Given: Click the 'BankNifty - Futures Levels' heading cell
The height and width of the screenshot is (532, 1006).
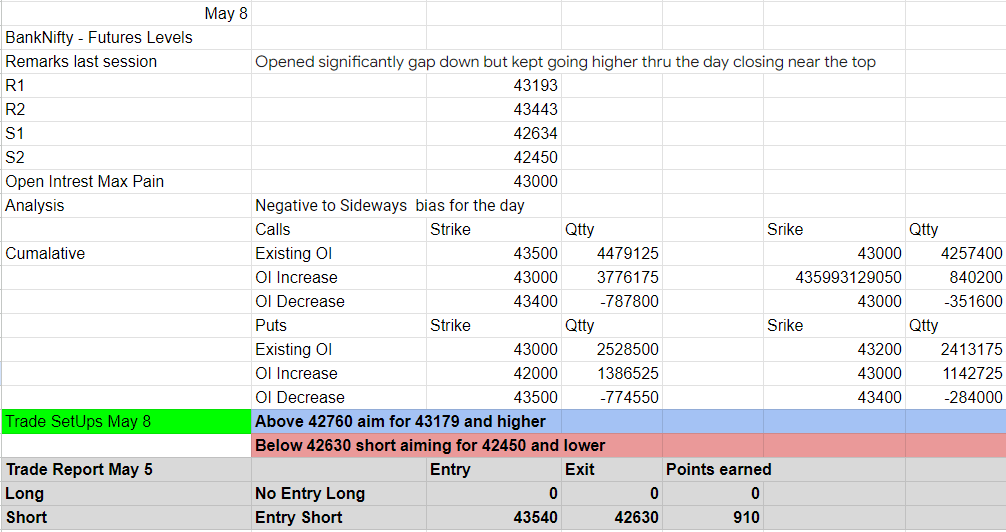Looking at the screenshot, I should point(126,38).
